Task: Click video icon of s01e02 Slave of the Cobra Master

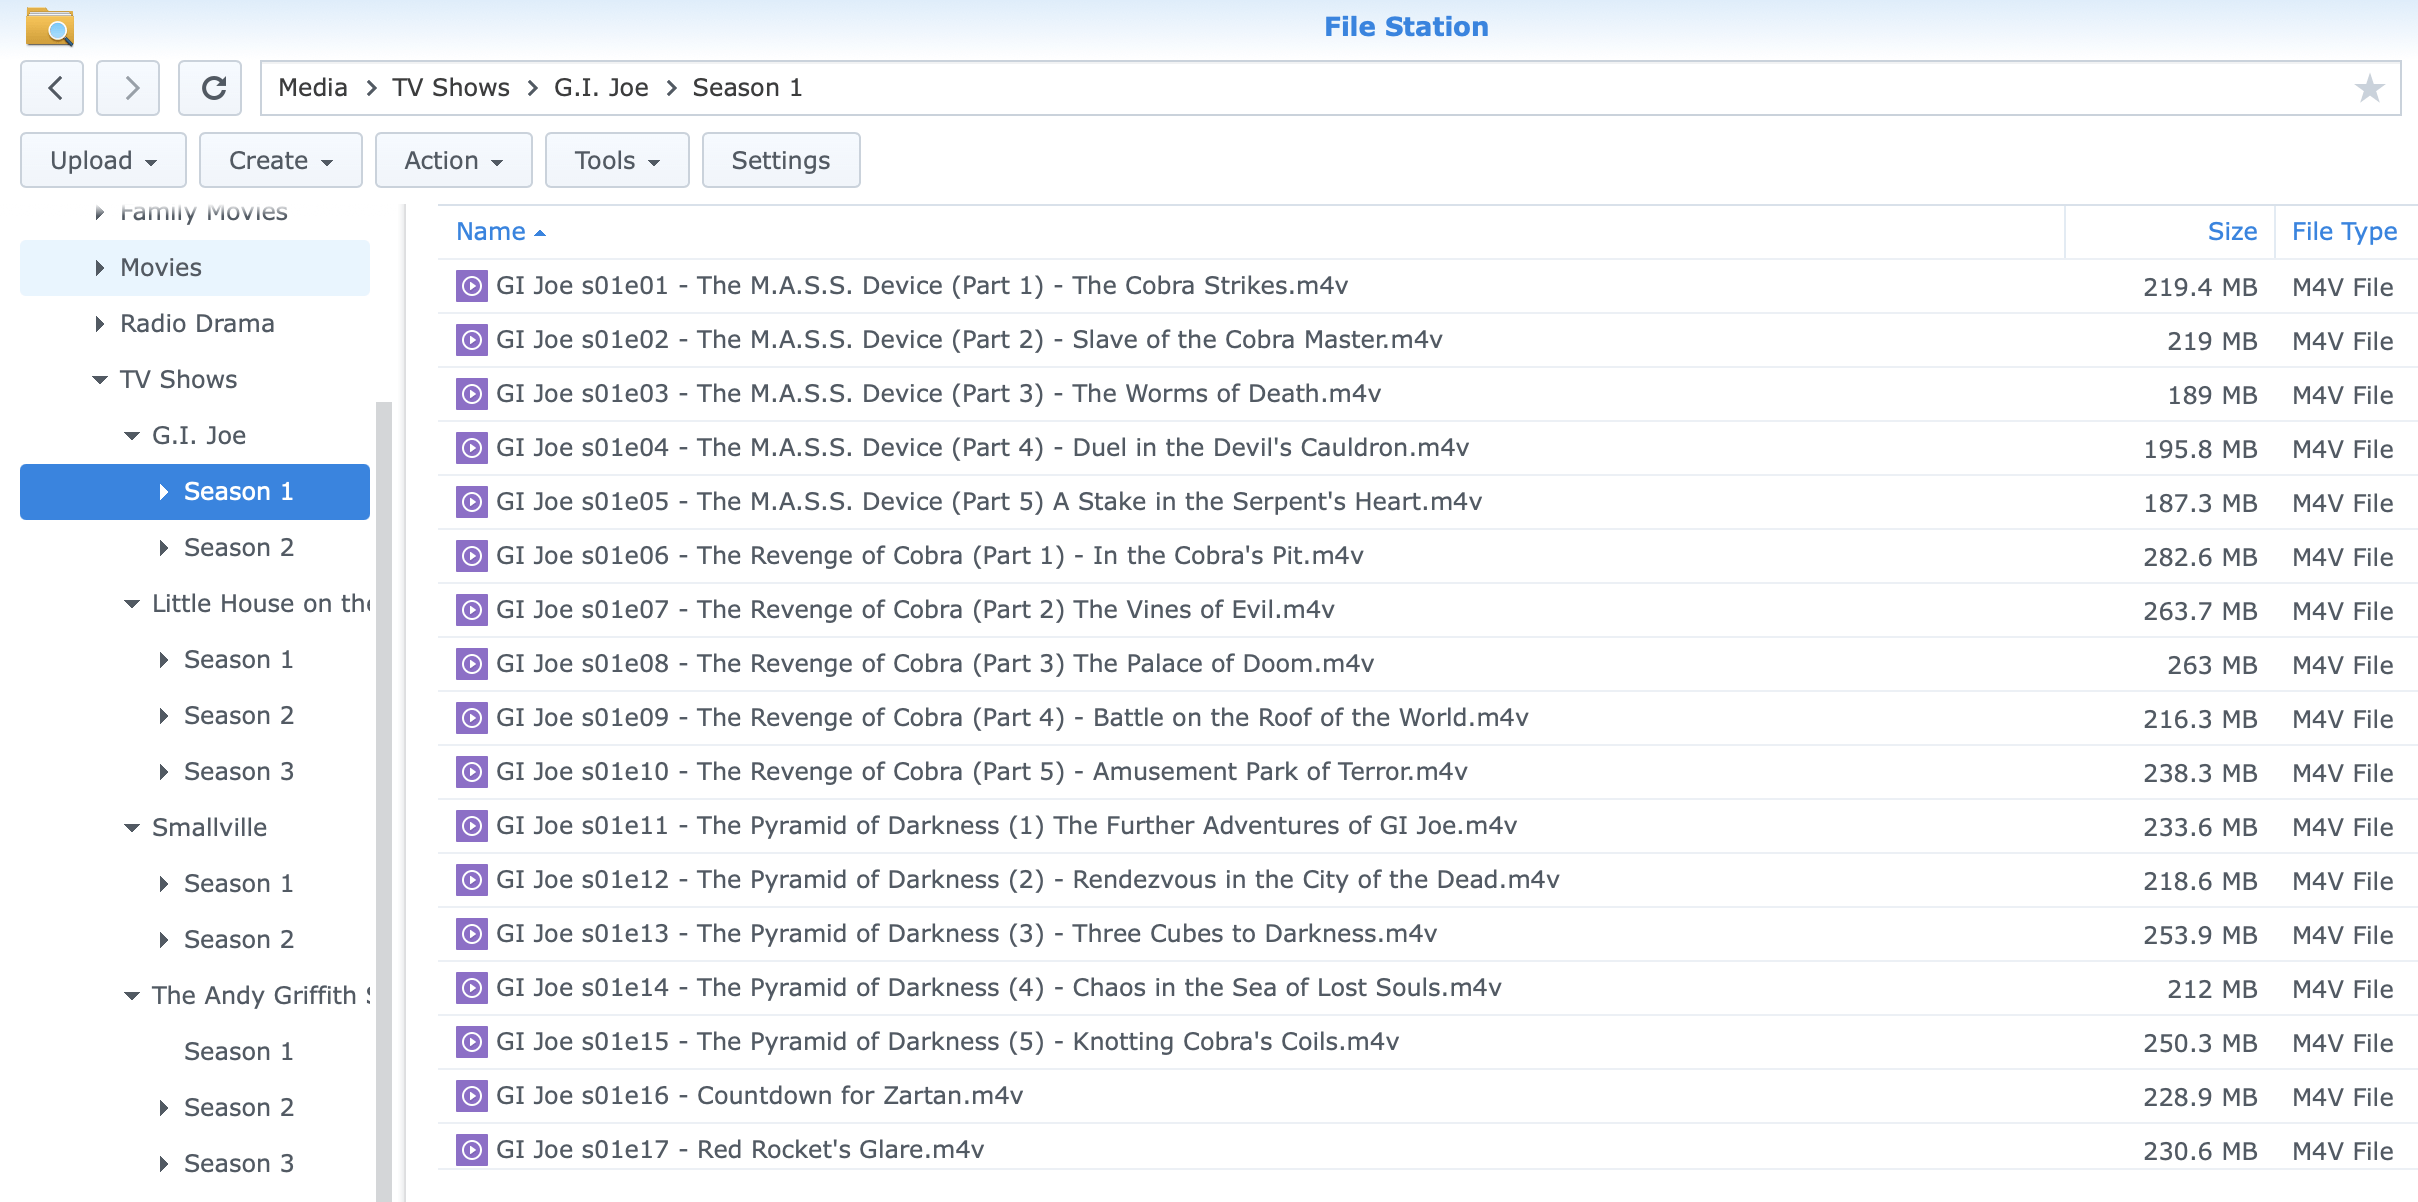Action: point(472,340)
